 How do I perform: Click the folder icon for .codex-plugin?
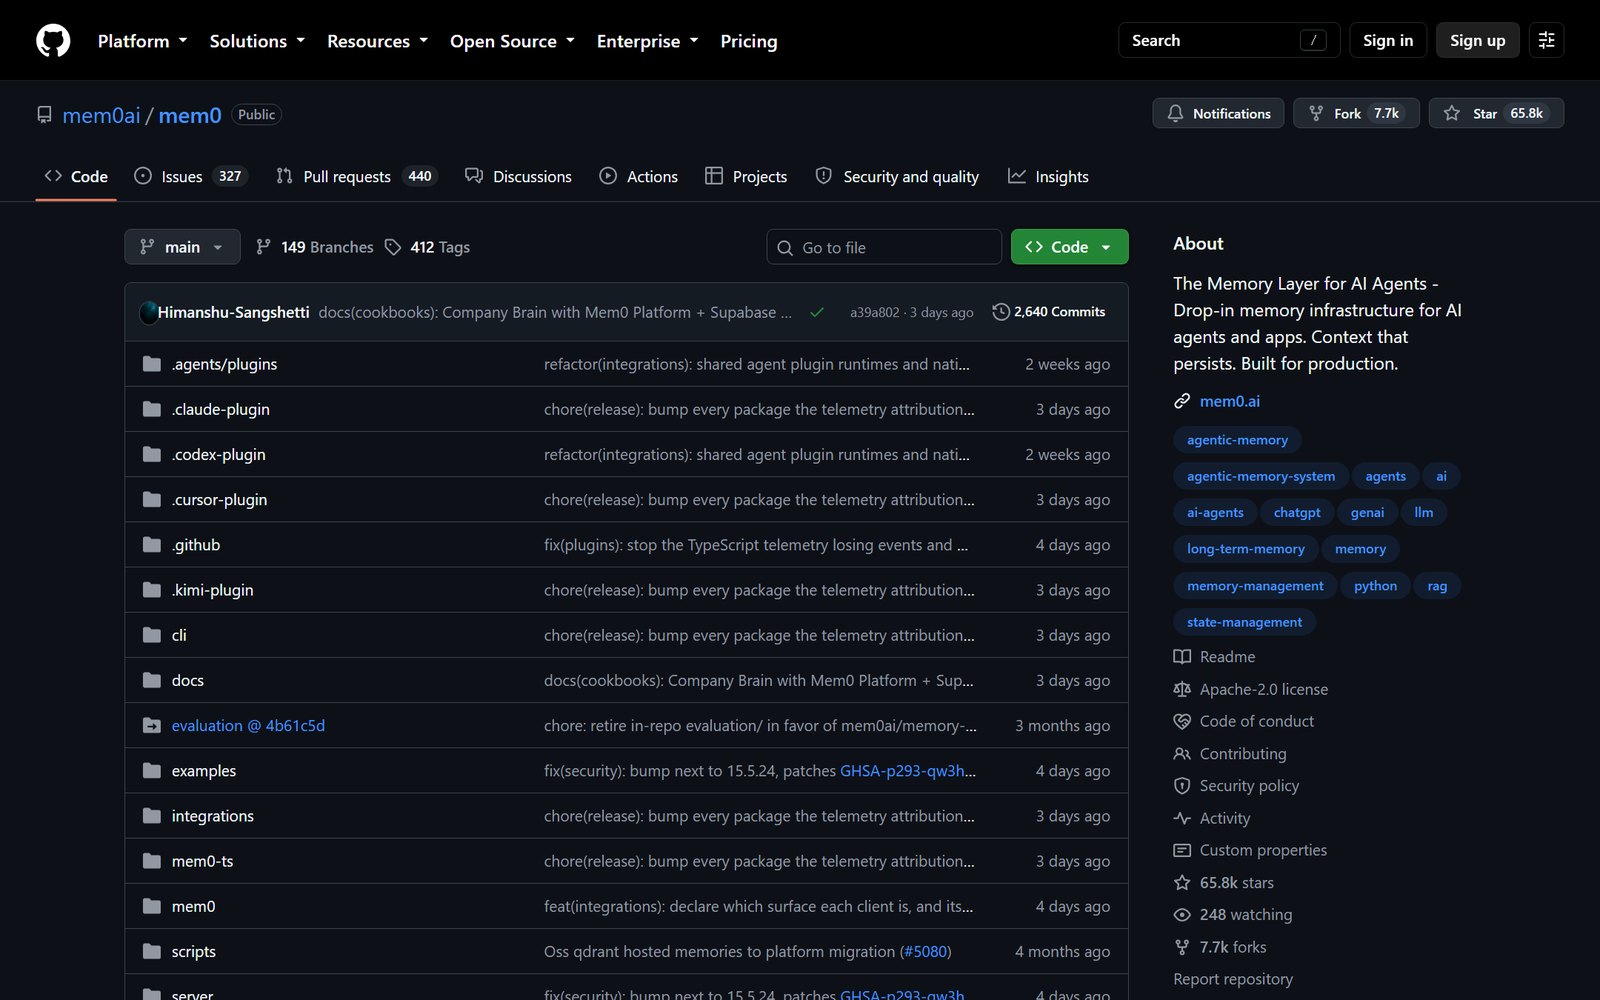[x=152, y=454]
